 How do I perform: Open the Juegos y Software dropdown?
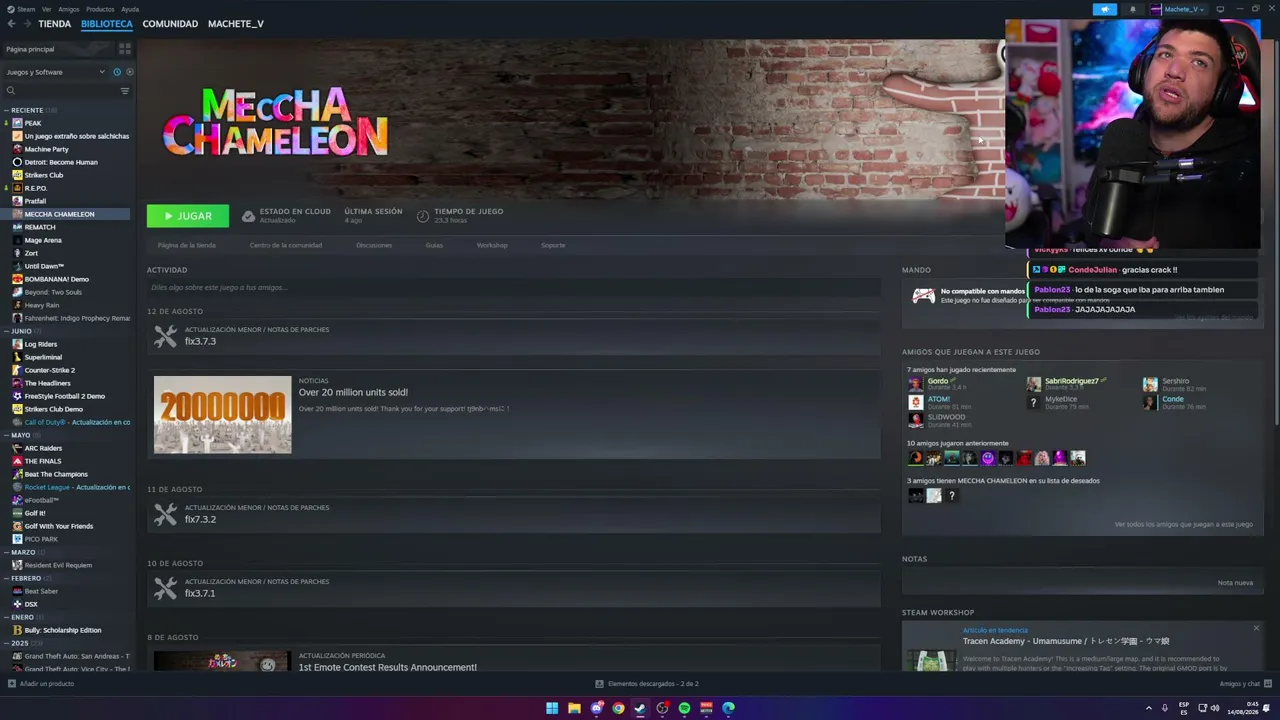(55, 72)
